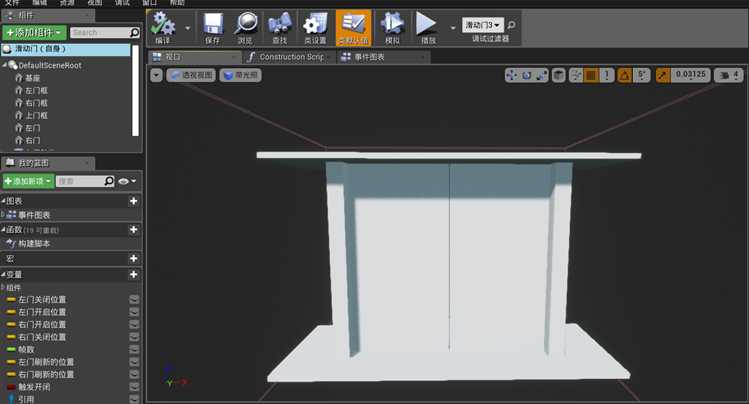Click the Find (查找) binoculars icon
The width and height of the screenshot is (749, 404).
coord(280,27)
